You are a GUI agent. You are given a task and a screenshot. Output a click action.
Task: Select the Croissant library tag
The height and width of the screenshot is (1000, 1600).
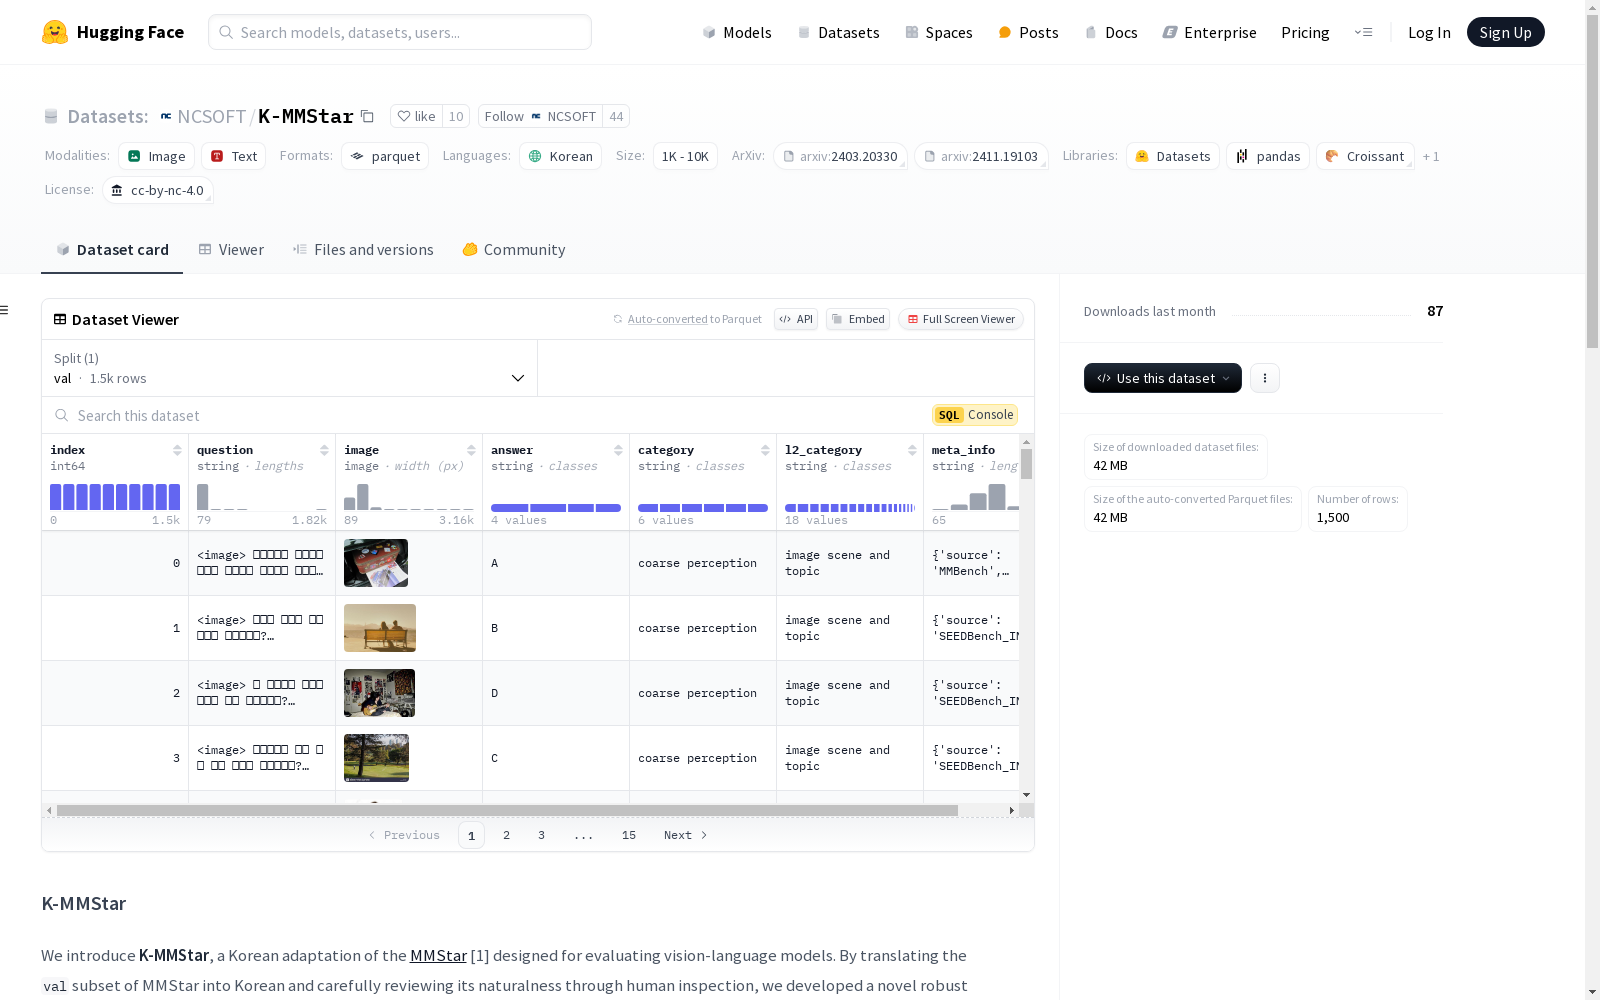pos(1365,156)
